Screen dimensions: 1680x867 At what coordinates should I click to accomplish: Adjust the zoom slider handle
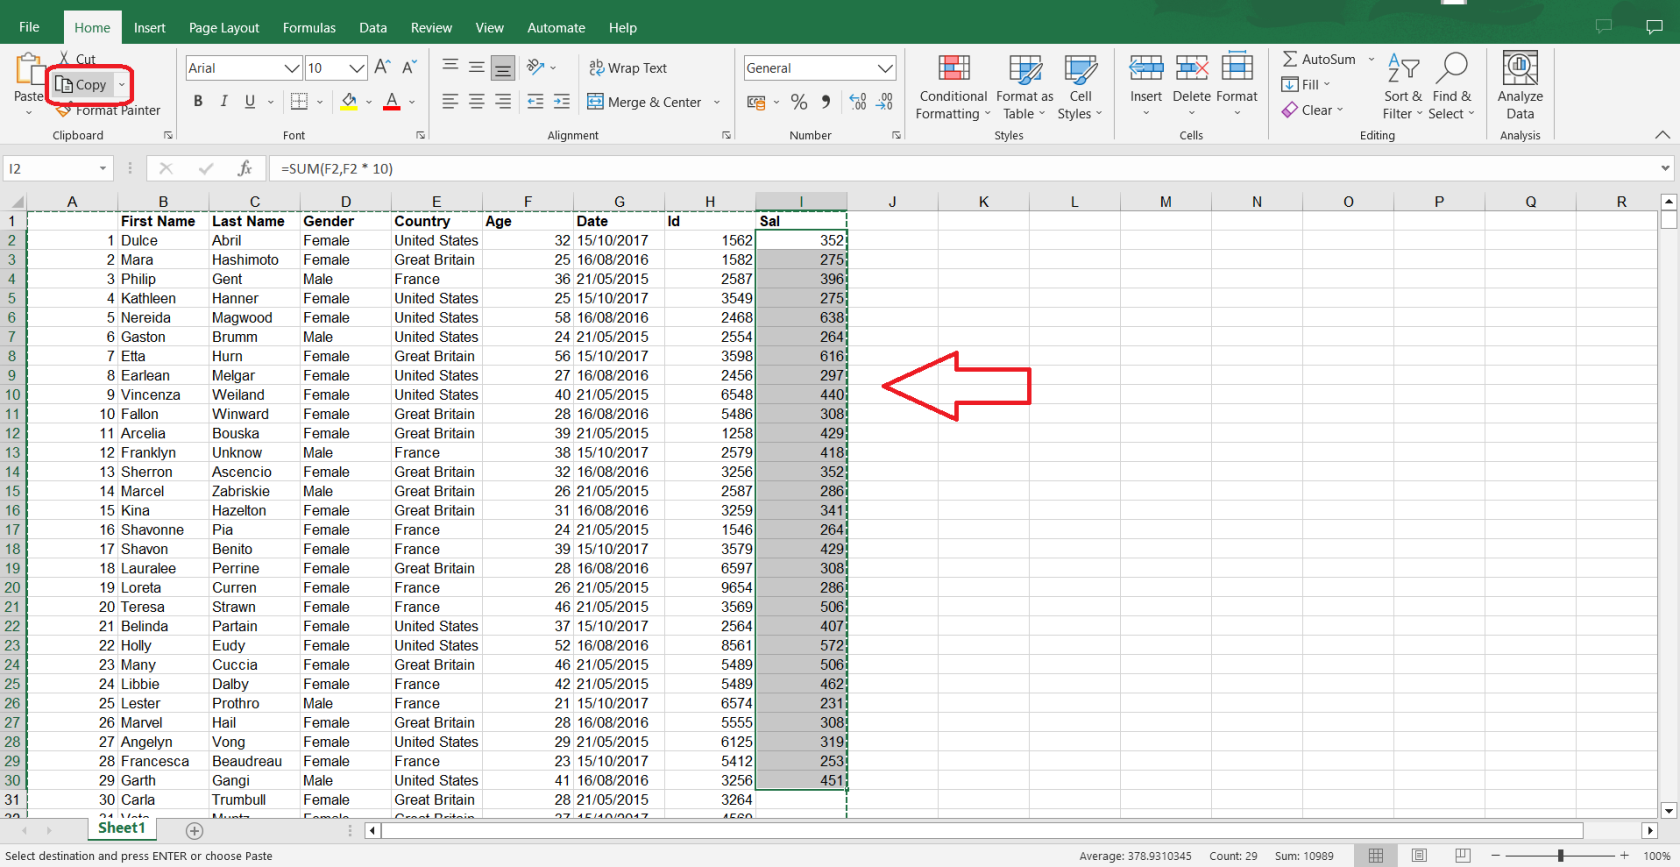pos(1560,856)
